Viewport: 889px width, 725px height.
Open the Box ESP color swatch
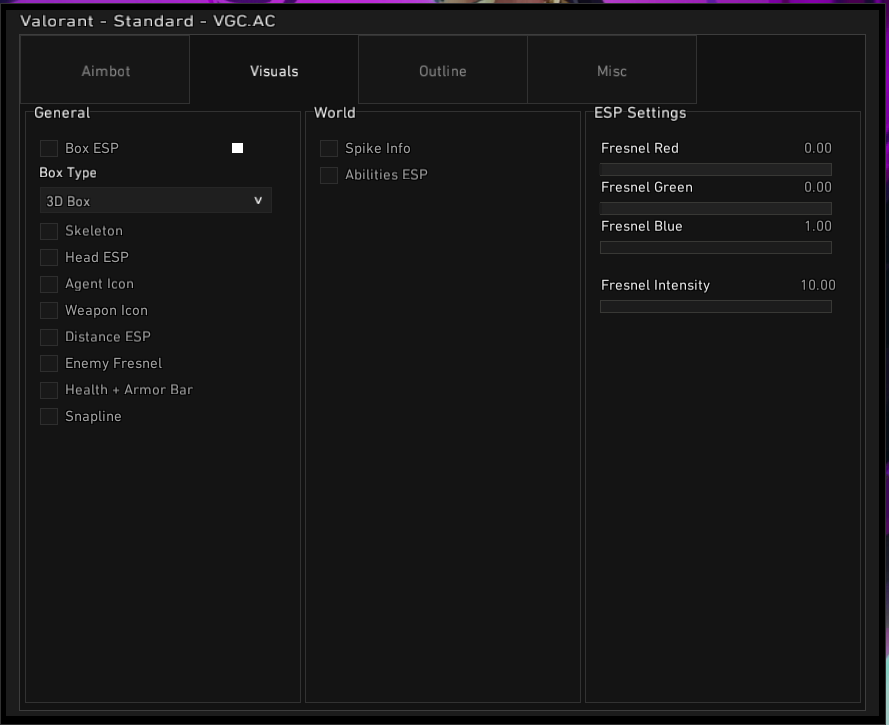point(238,149)
